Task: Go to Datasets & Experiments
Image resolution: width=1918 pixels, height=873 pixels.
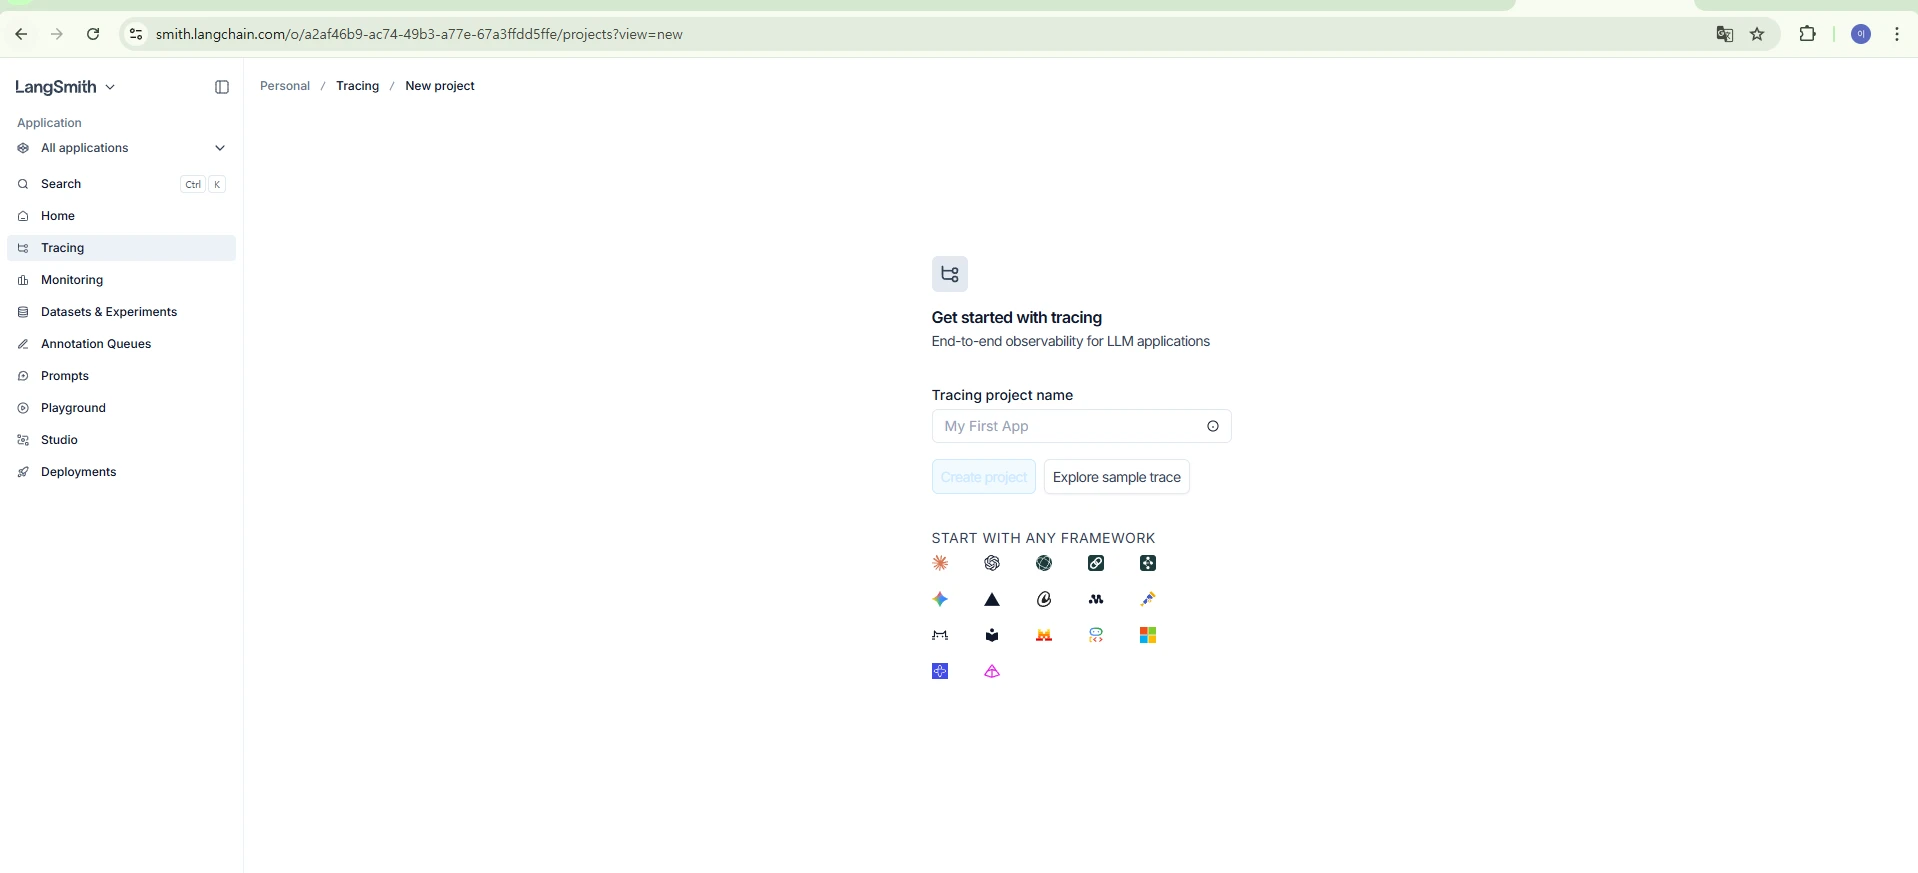Action: 109,312
